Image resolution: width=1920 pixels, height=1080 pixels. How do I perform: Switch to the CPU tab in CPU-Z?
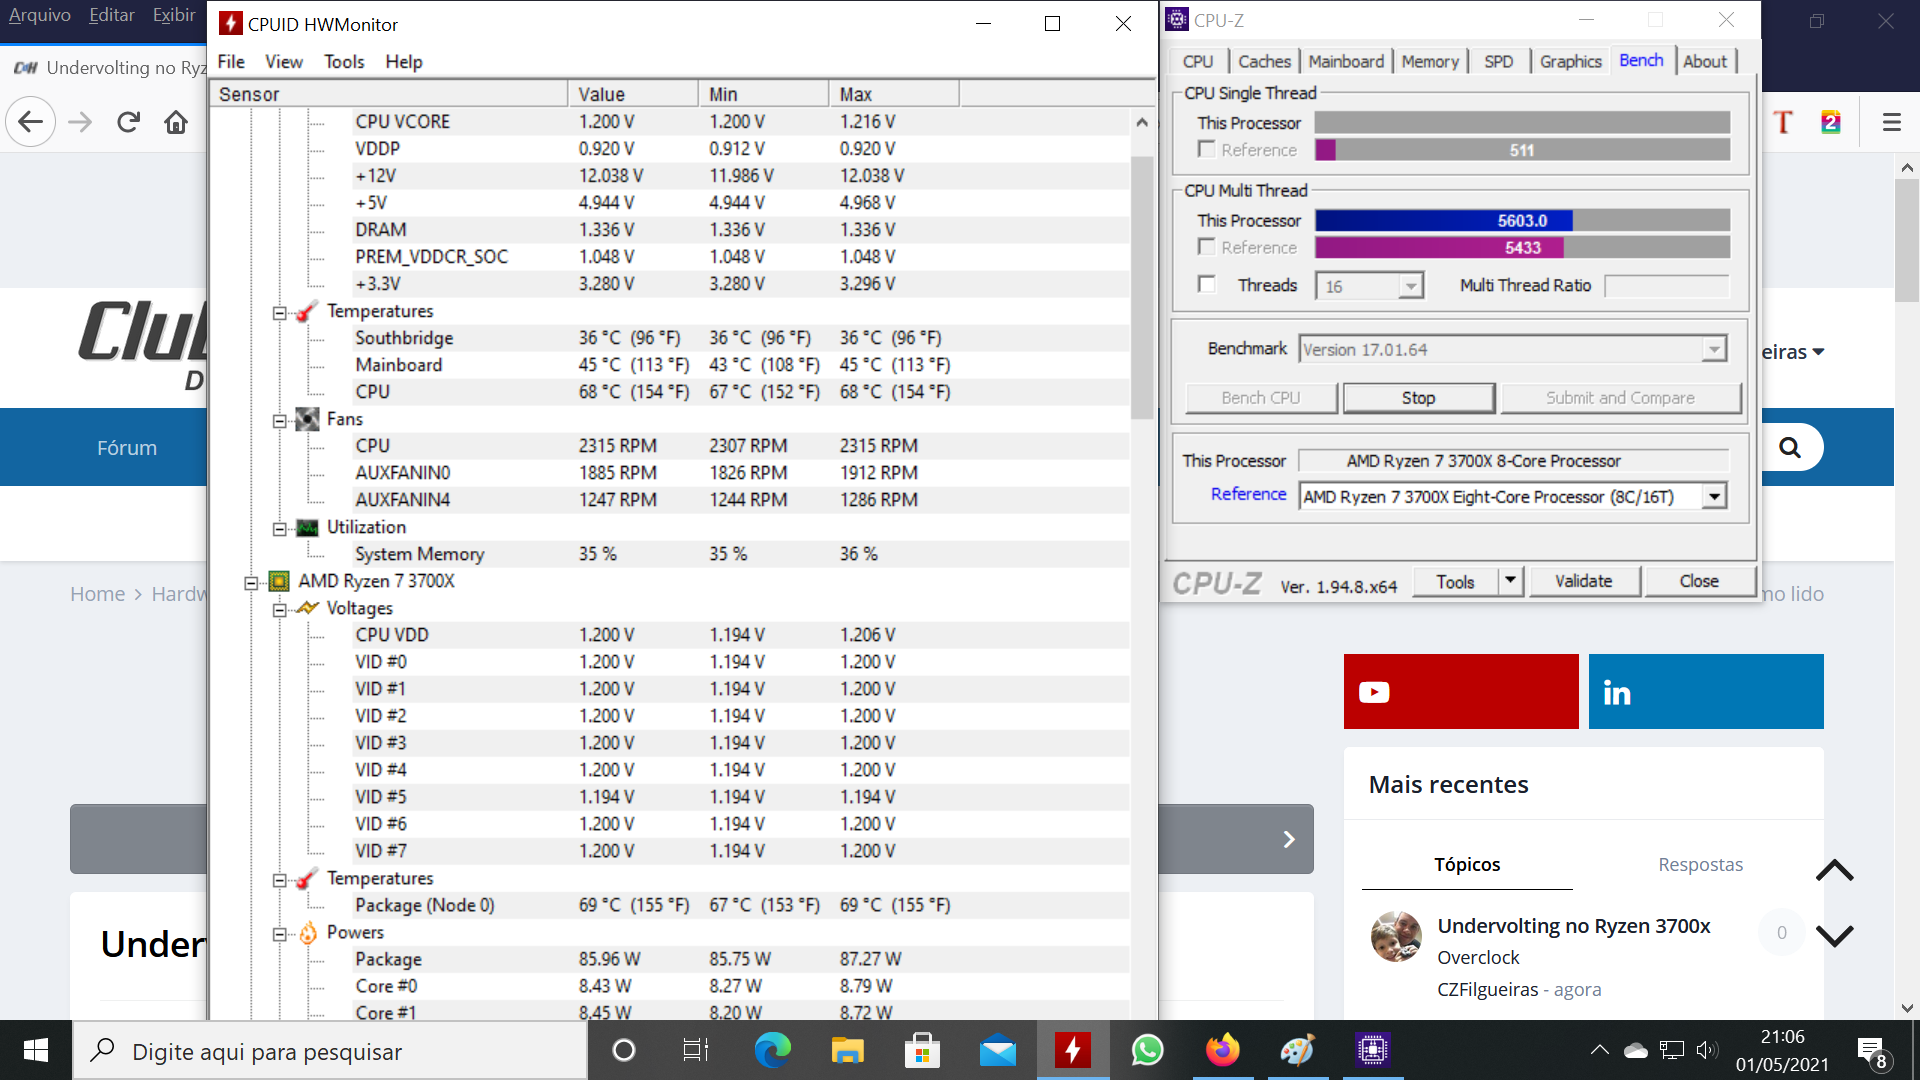click(x=1197, y=61)
